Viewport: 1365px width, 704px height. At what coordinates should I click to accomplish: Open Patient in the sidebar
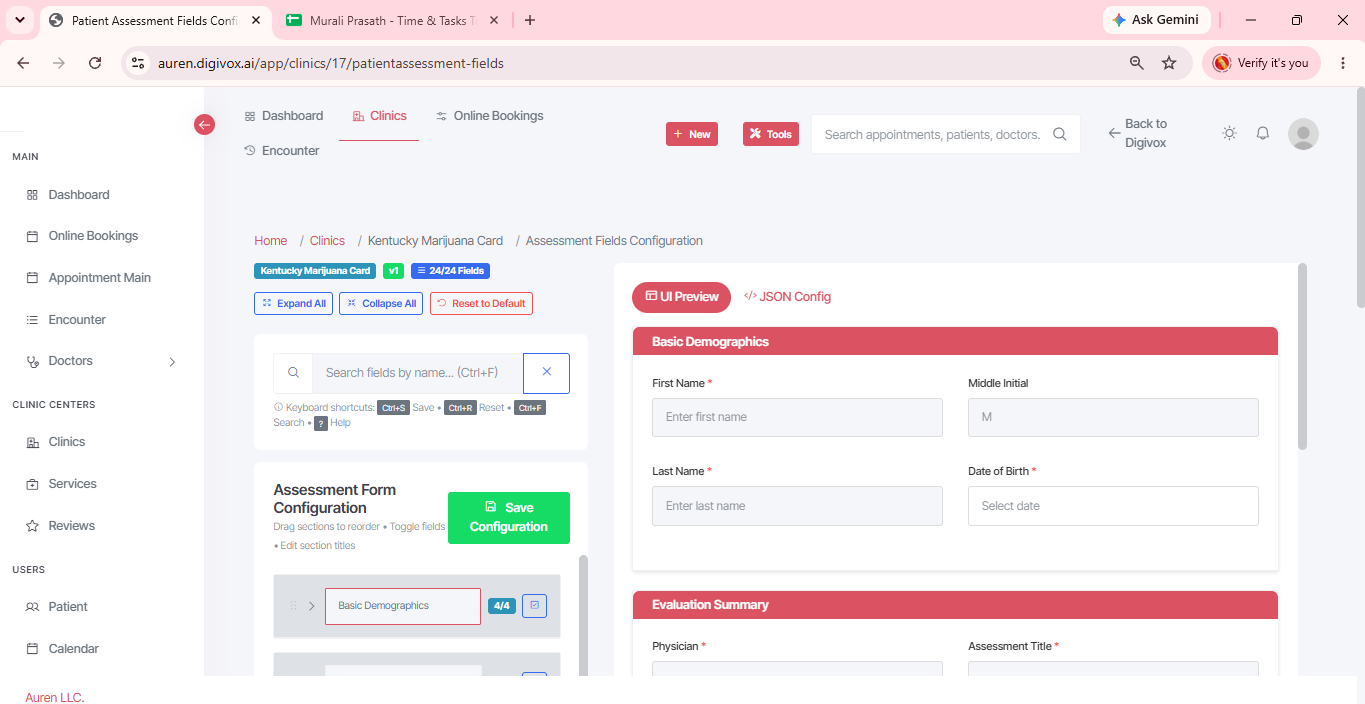click(x=68, y=607)
